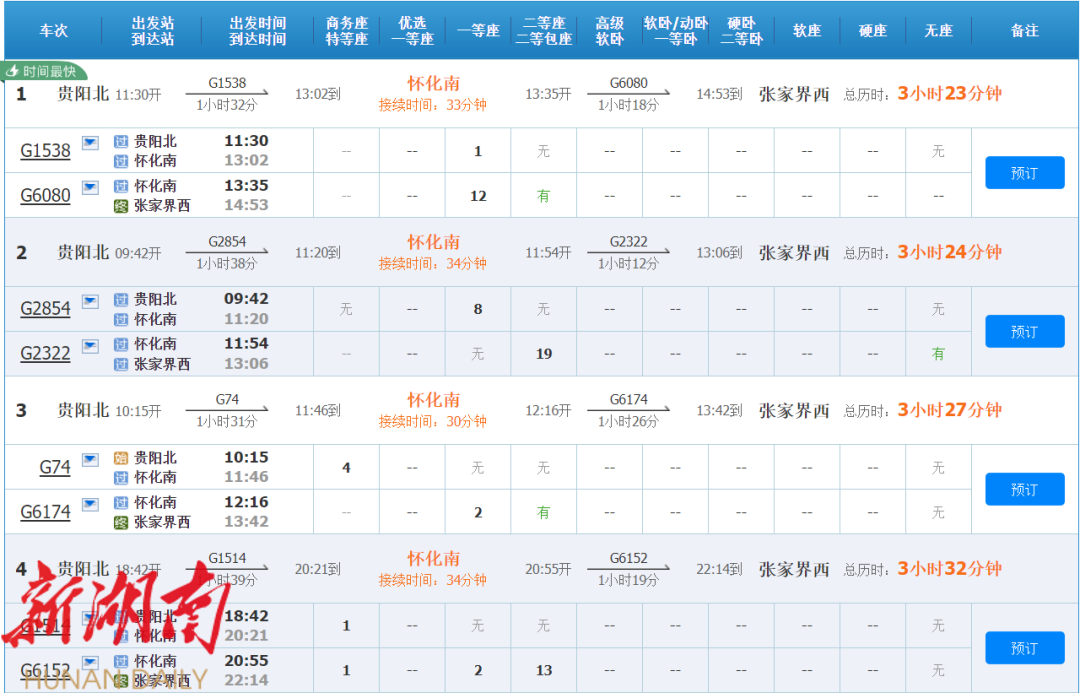Screen dimensions: 1080x693
Task: Click the 时间最快 fastest-time badge
Action: click(45, 72)
